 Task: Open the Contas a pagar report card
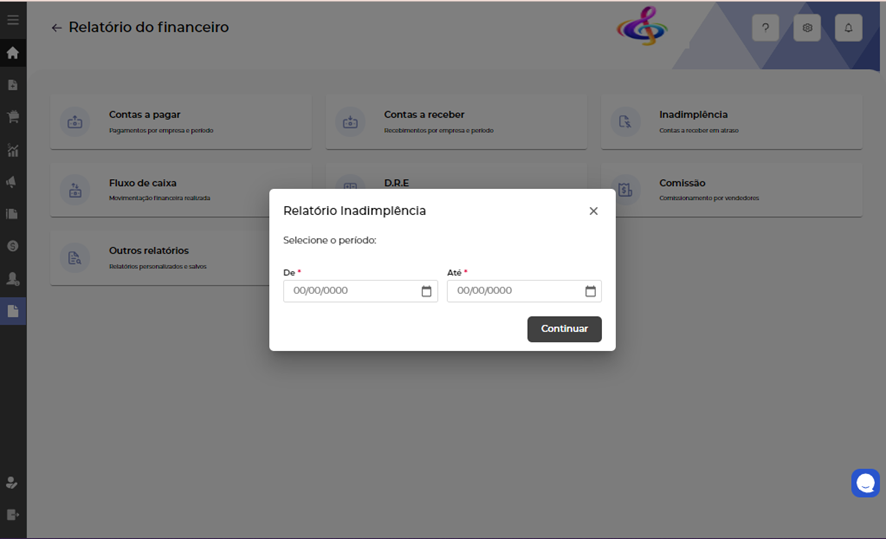pyautogui.click(x=180, y=122)
